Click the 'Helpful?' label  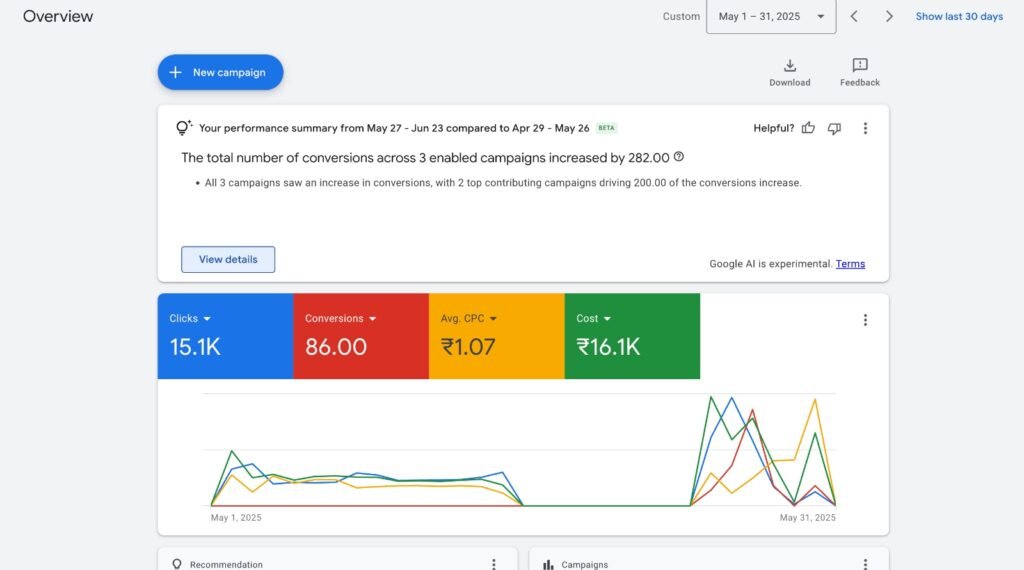[774, 128]
